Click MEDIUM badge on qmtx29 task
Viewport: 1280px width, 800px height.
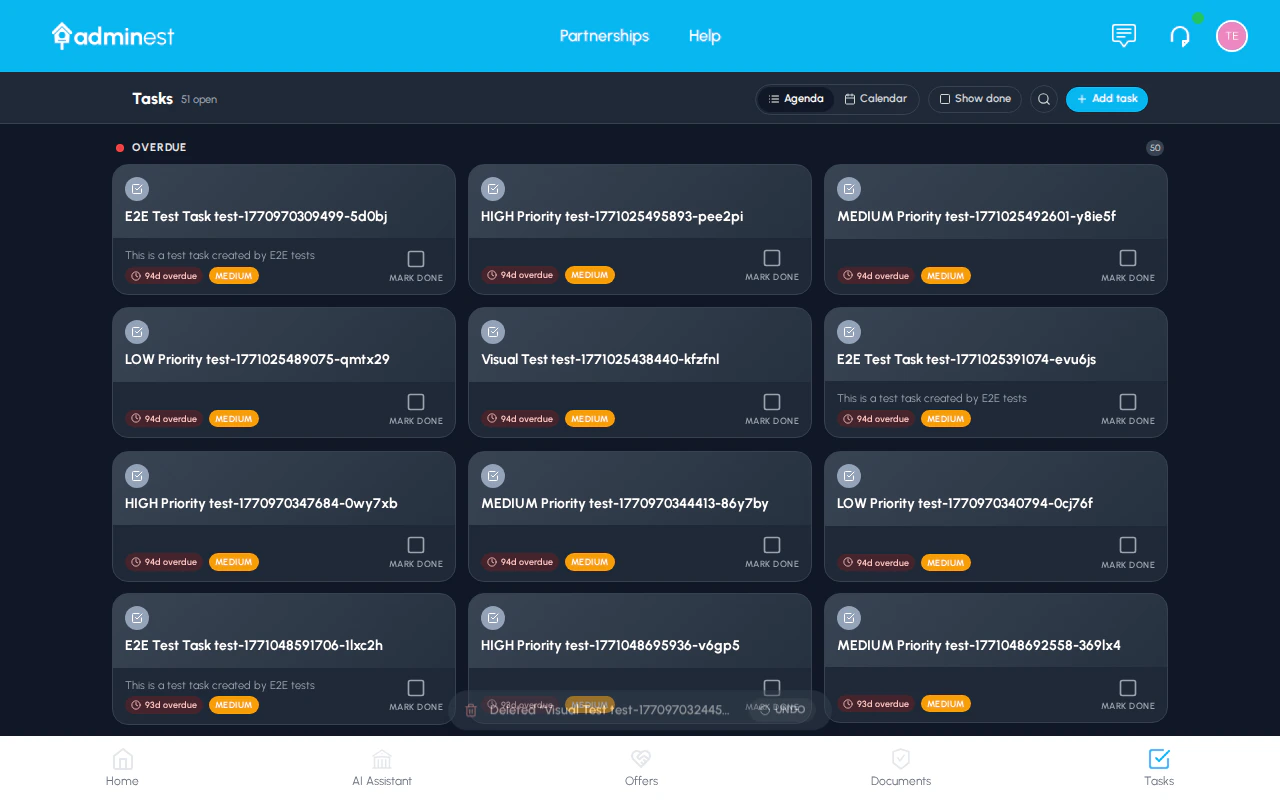coord(234,419)
